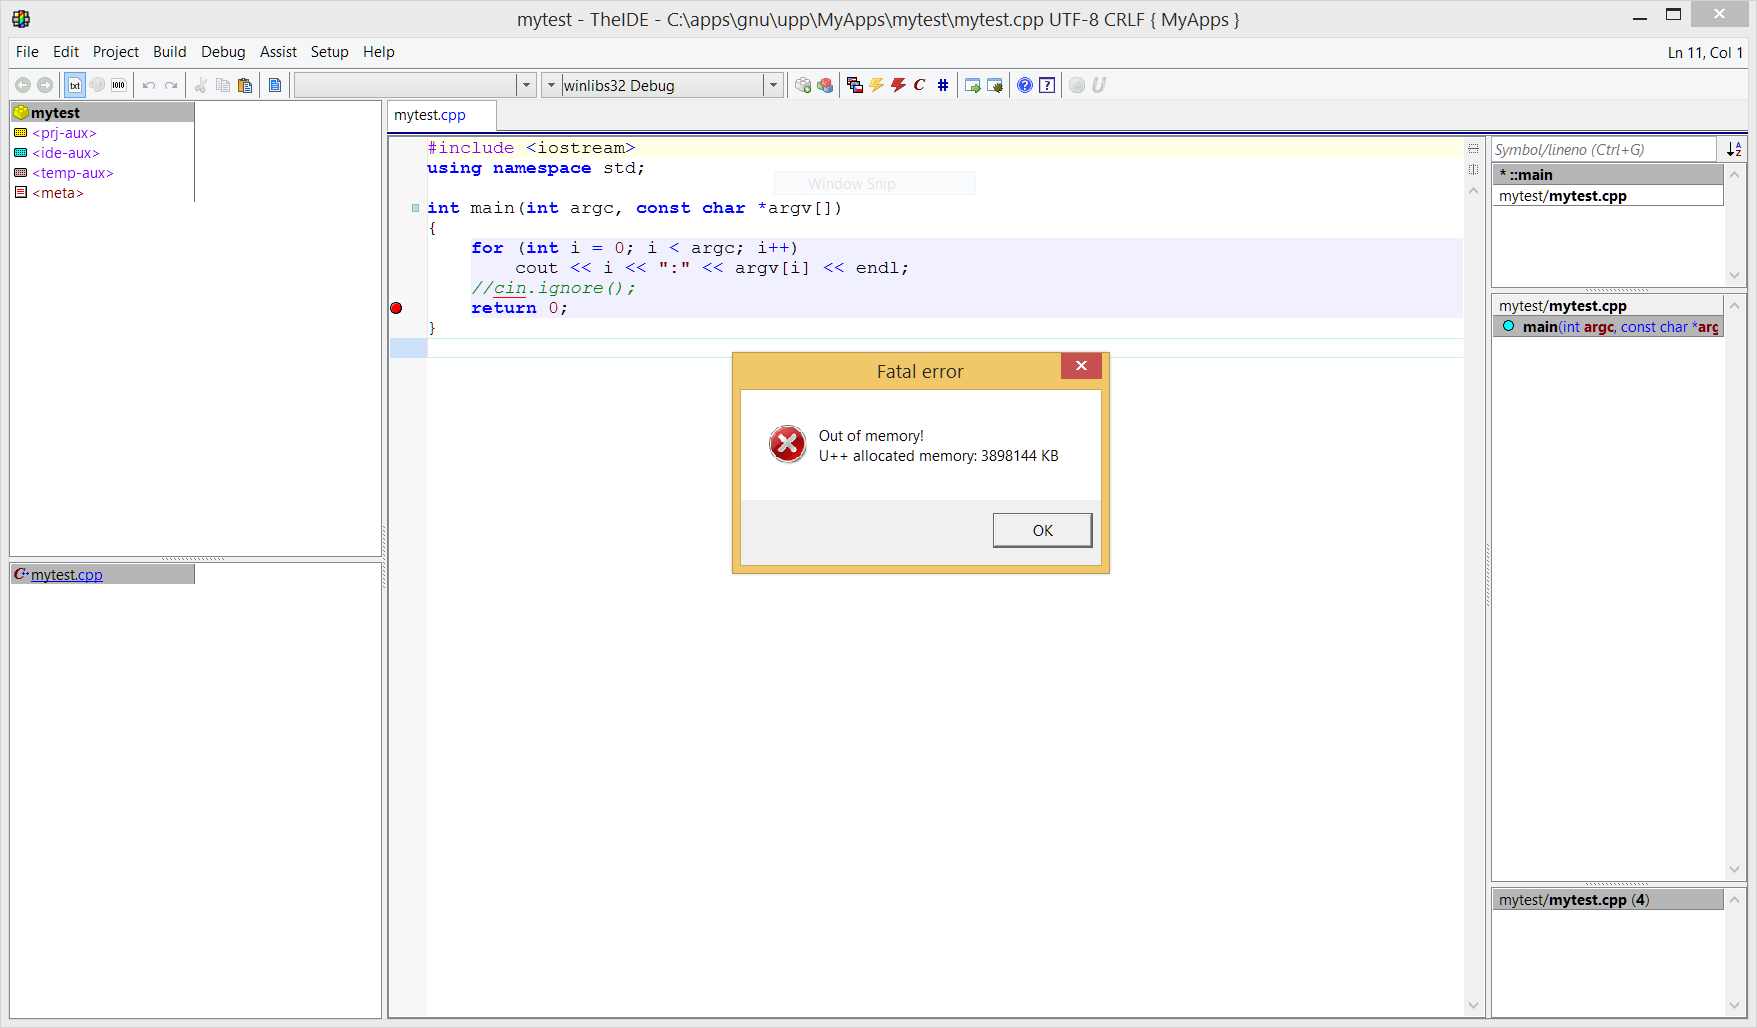1757x1028 pixels.
Task: Collapse the main function fold marker
Action: click(x=416, y=208)
